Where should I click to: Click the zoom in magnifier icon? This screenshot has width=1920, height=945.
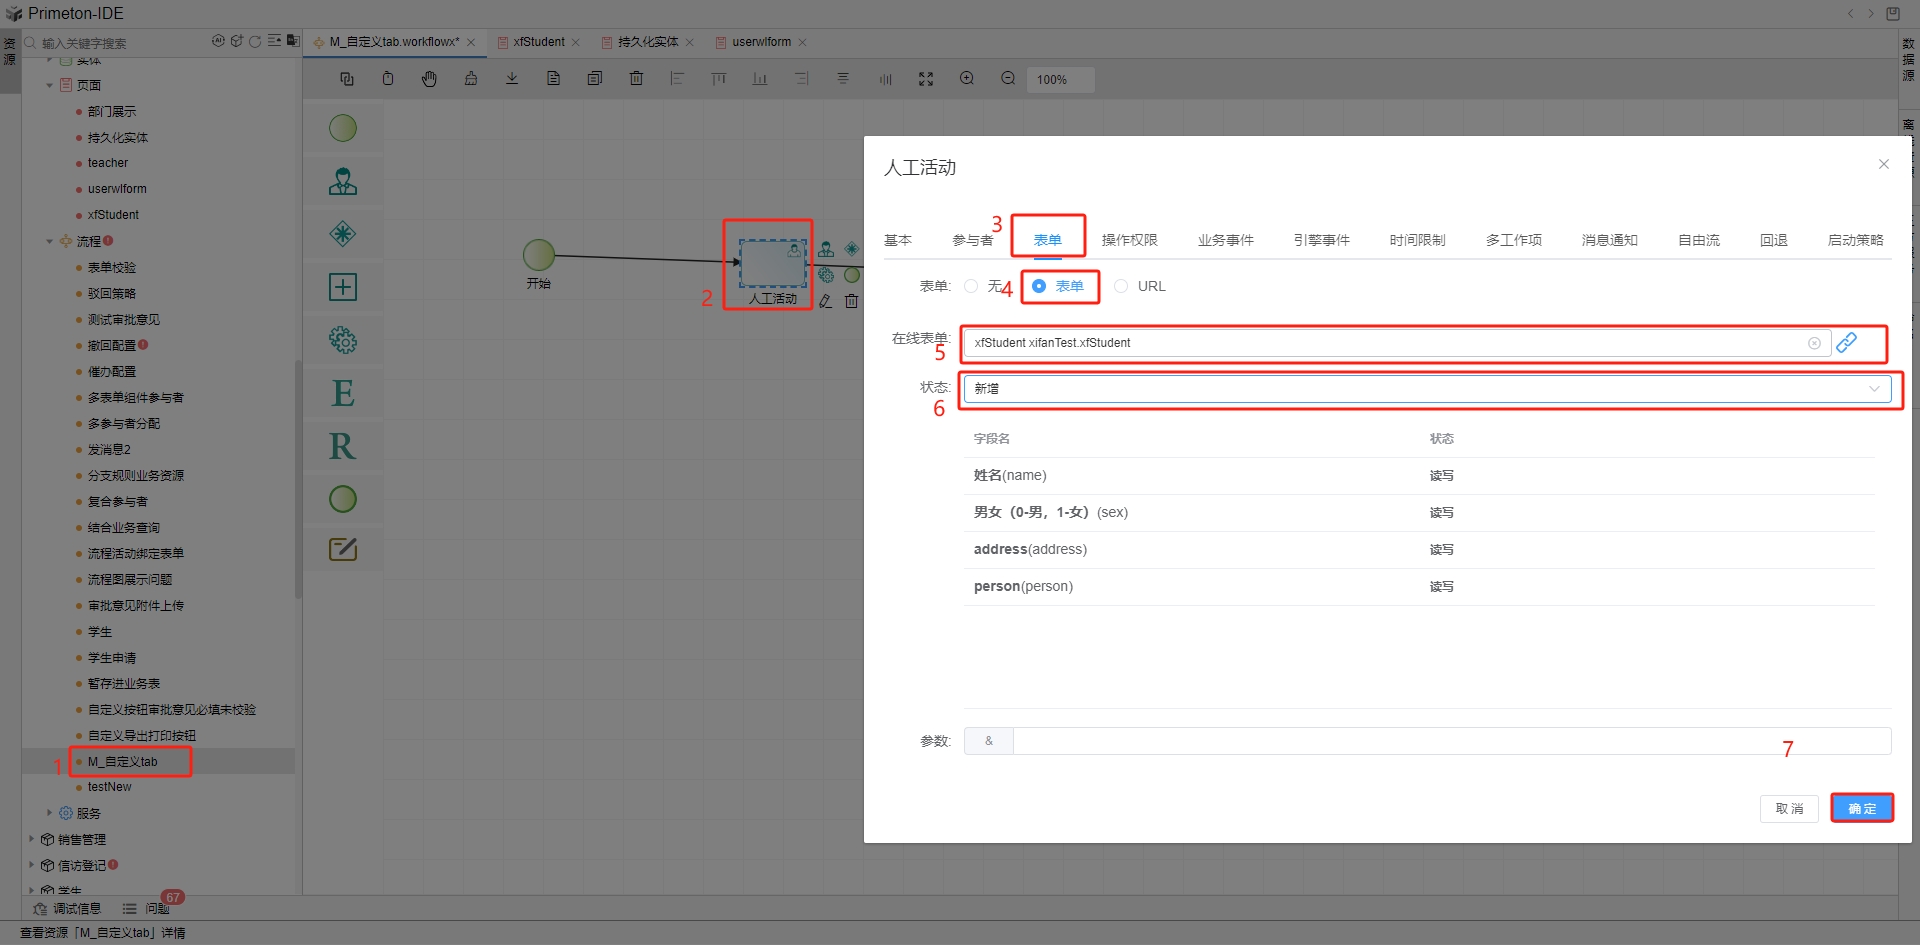967,79
